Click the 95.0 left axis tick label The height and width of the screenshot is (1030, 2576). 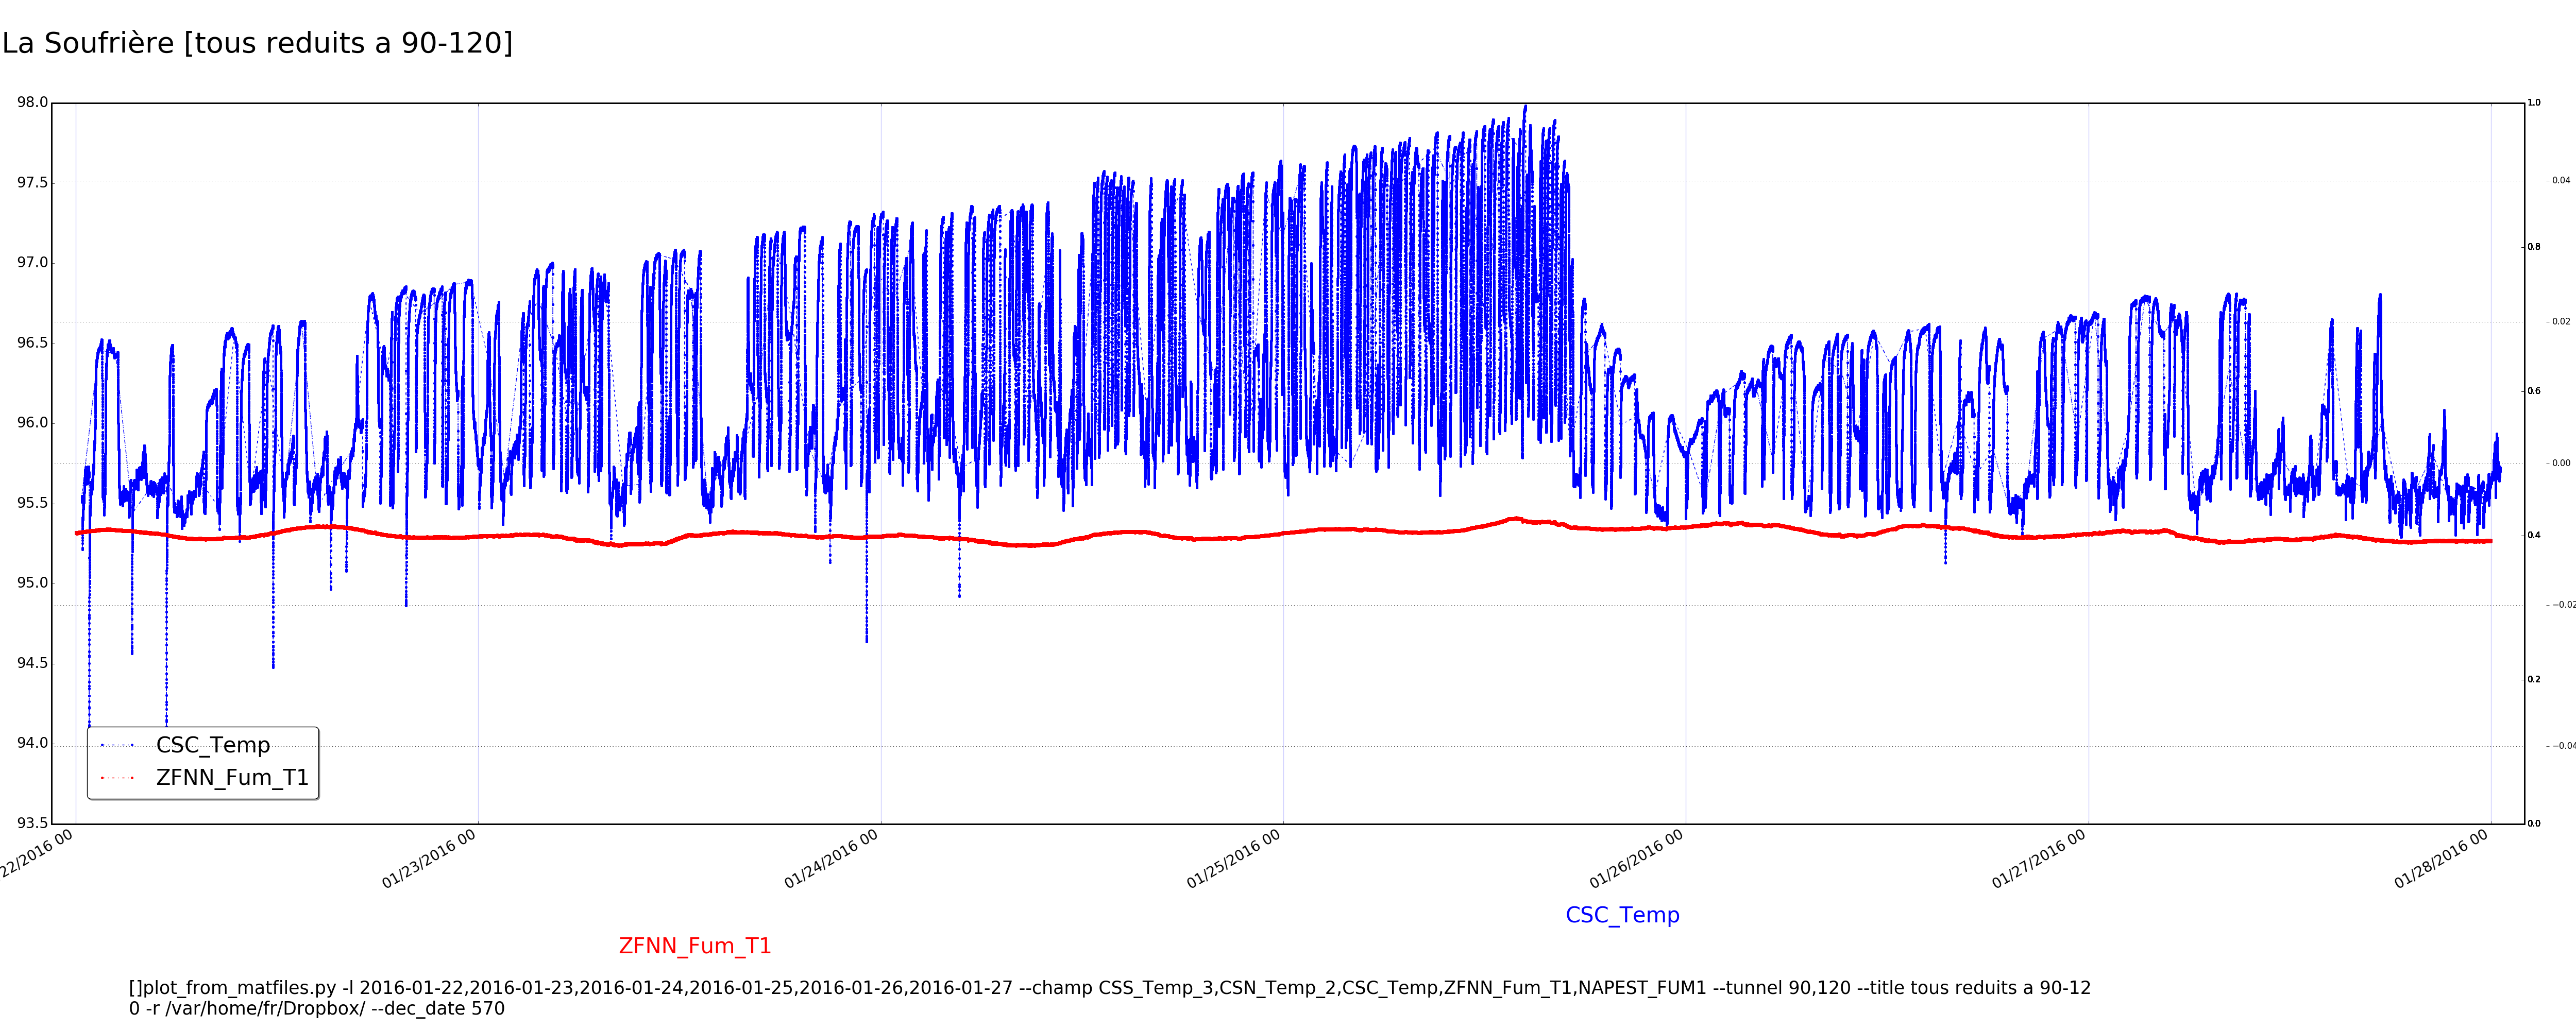click(x=32, y=583)
